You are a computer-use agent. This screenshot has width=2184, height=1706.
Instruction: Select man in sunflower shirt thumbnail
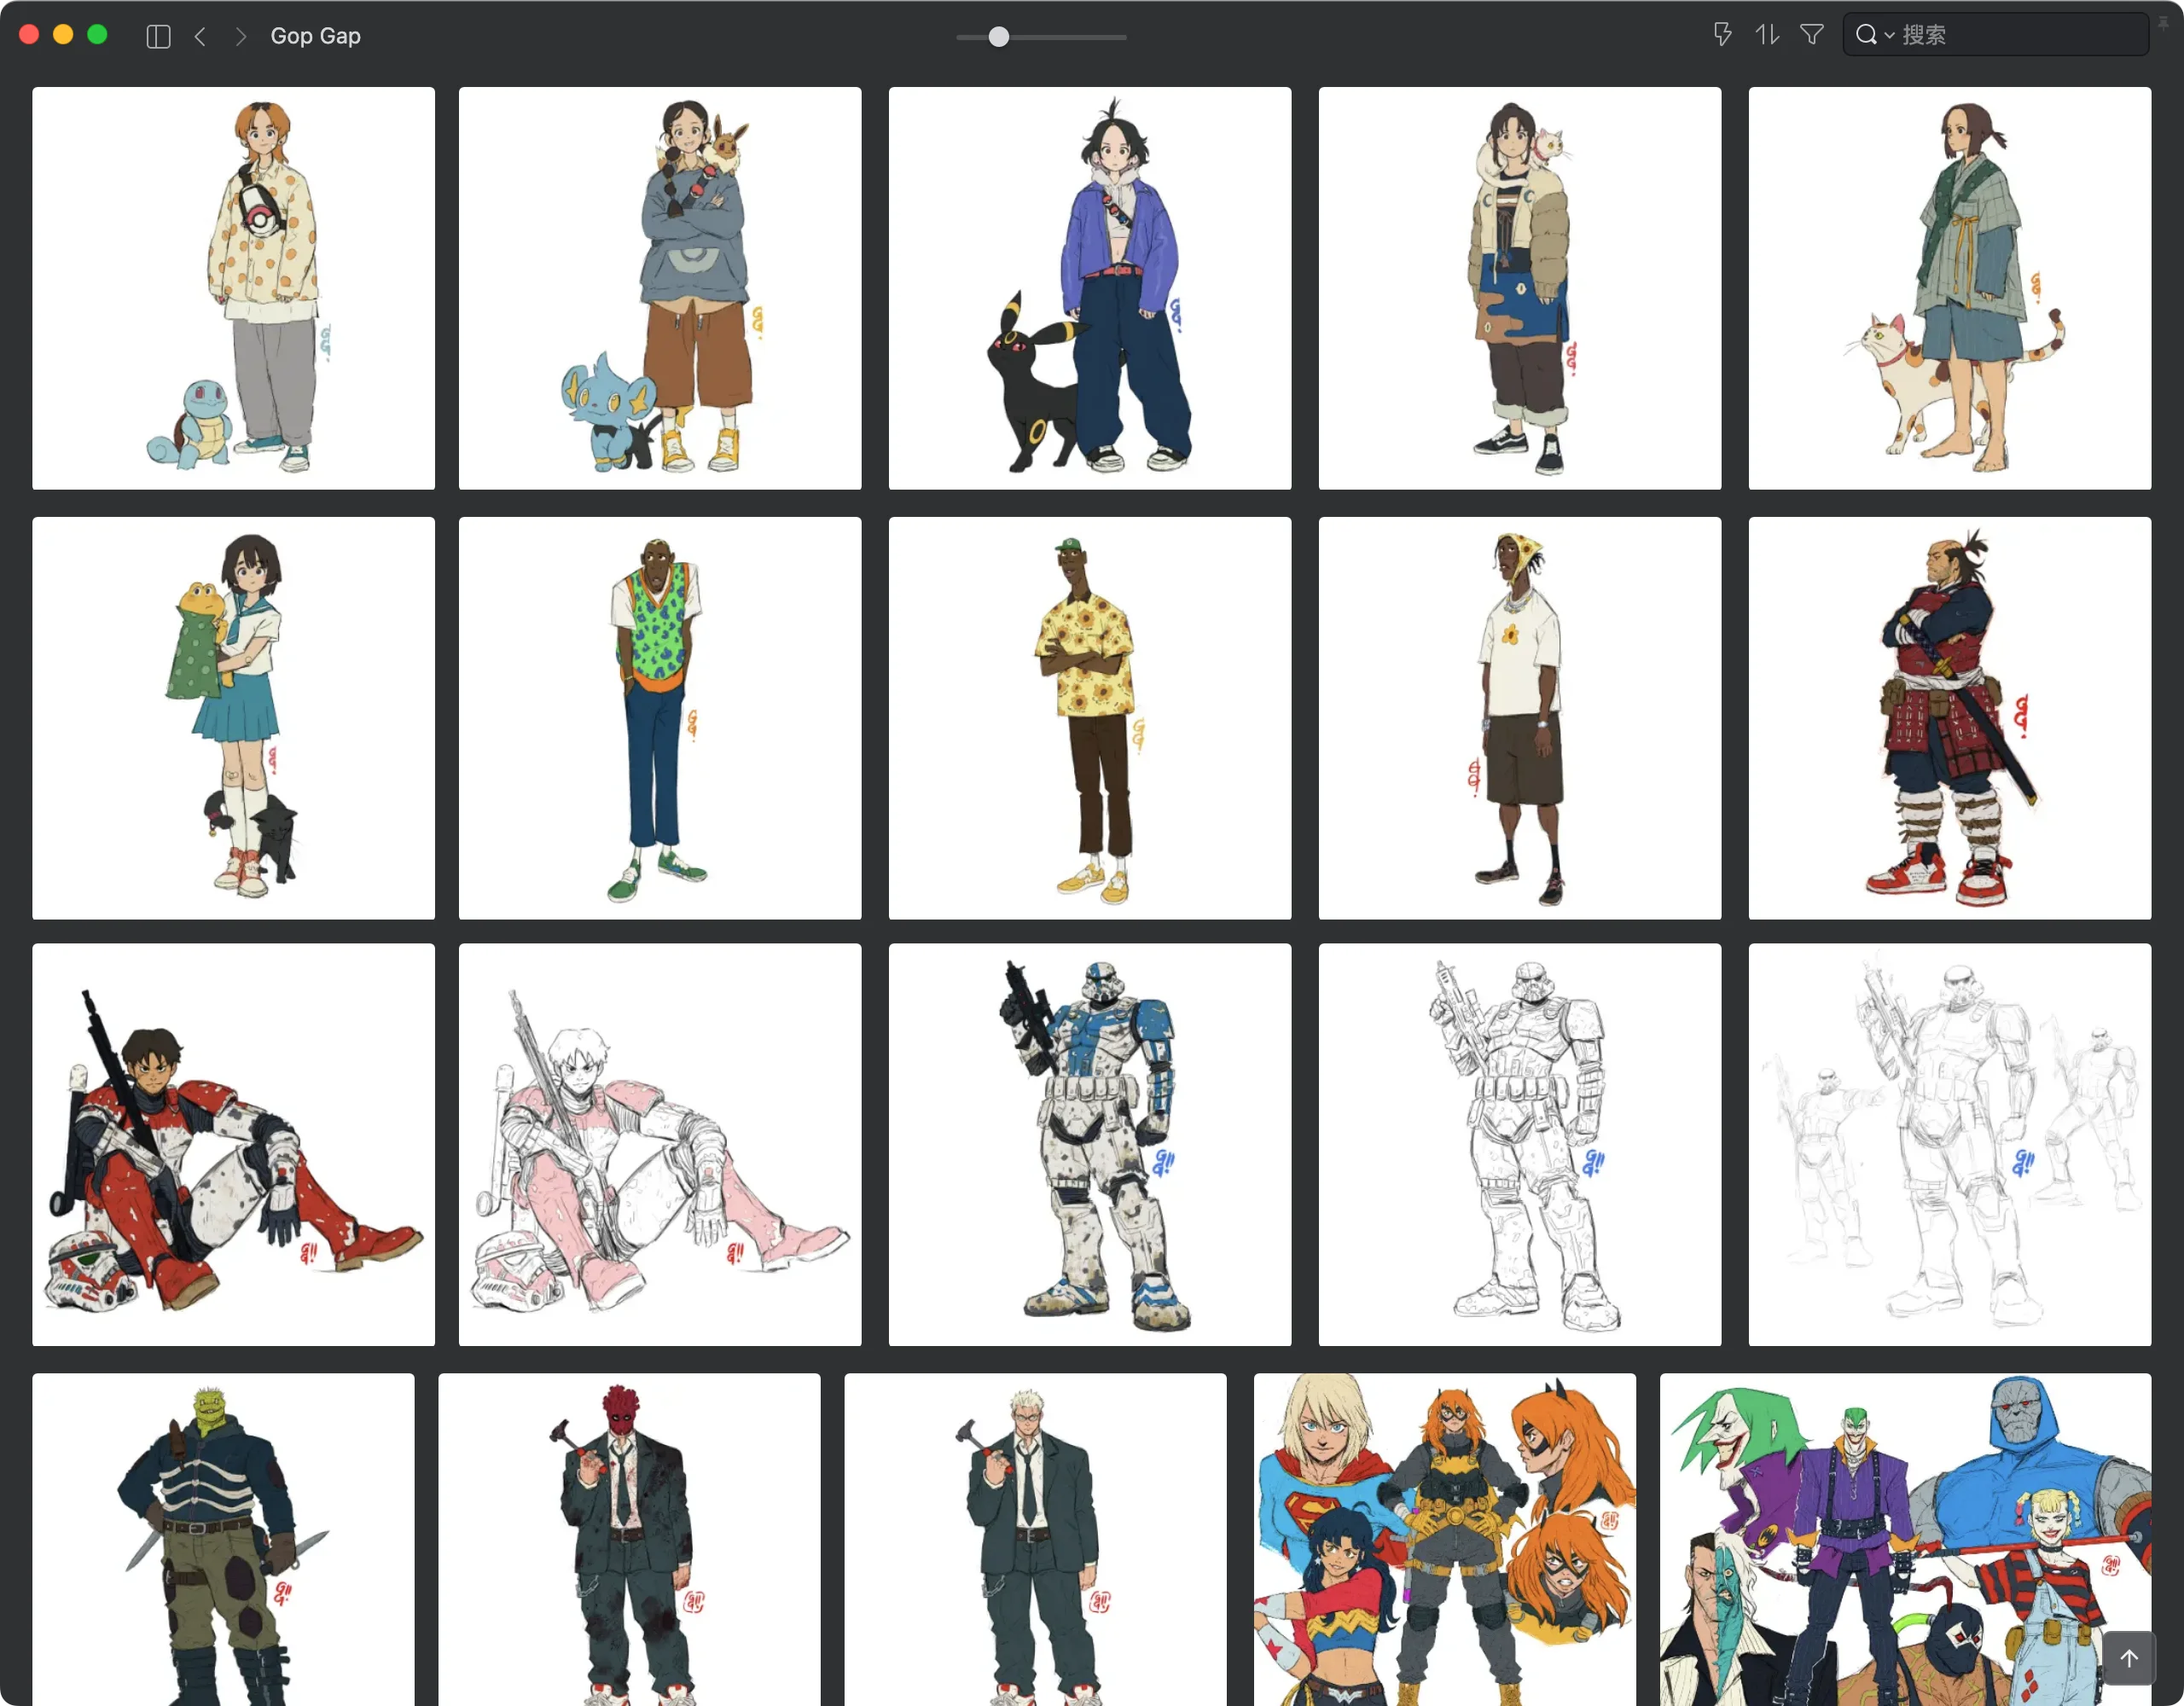pos(1090,718)
